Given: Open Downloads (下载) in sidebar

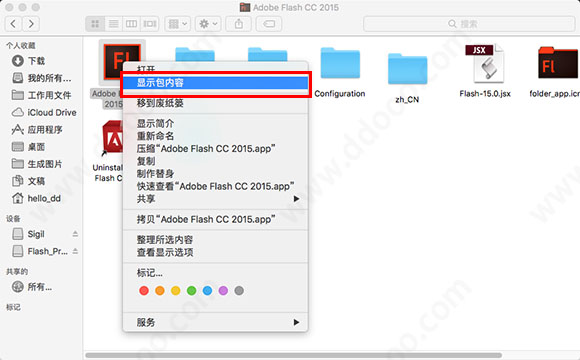Looking at the screenshot, I should coord(28,61).
